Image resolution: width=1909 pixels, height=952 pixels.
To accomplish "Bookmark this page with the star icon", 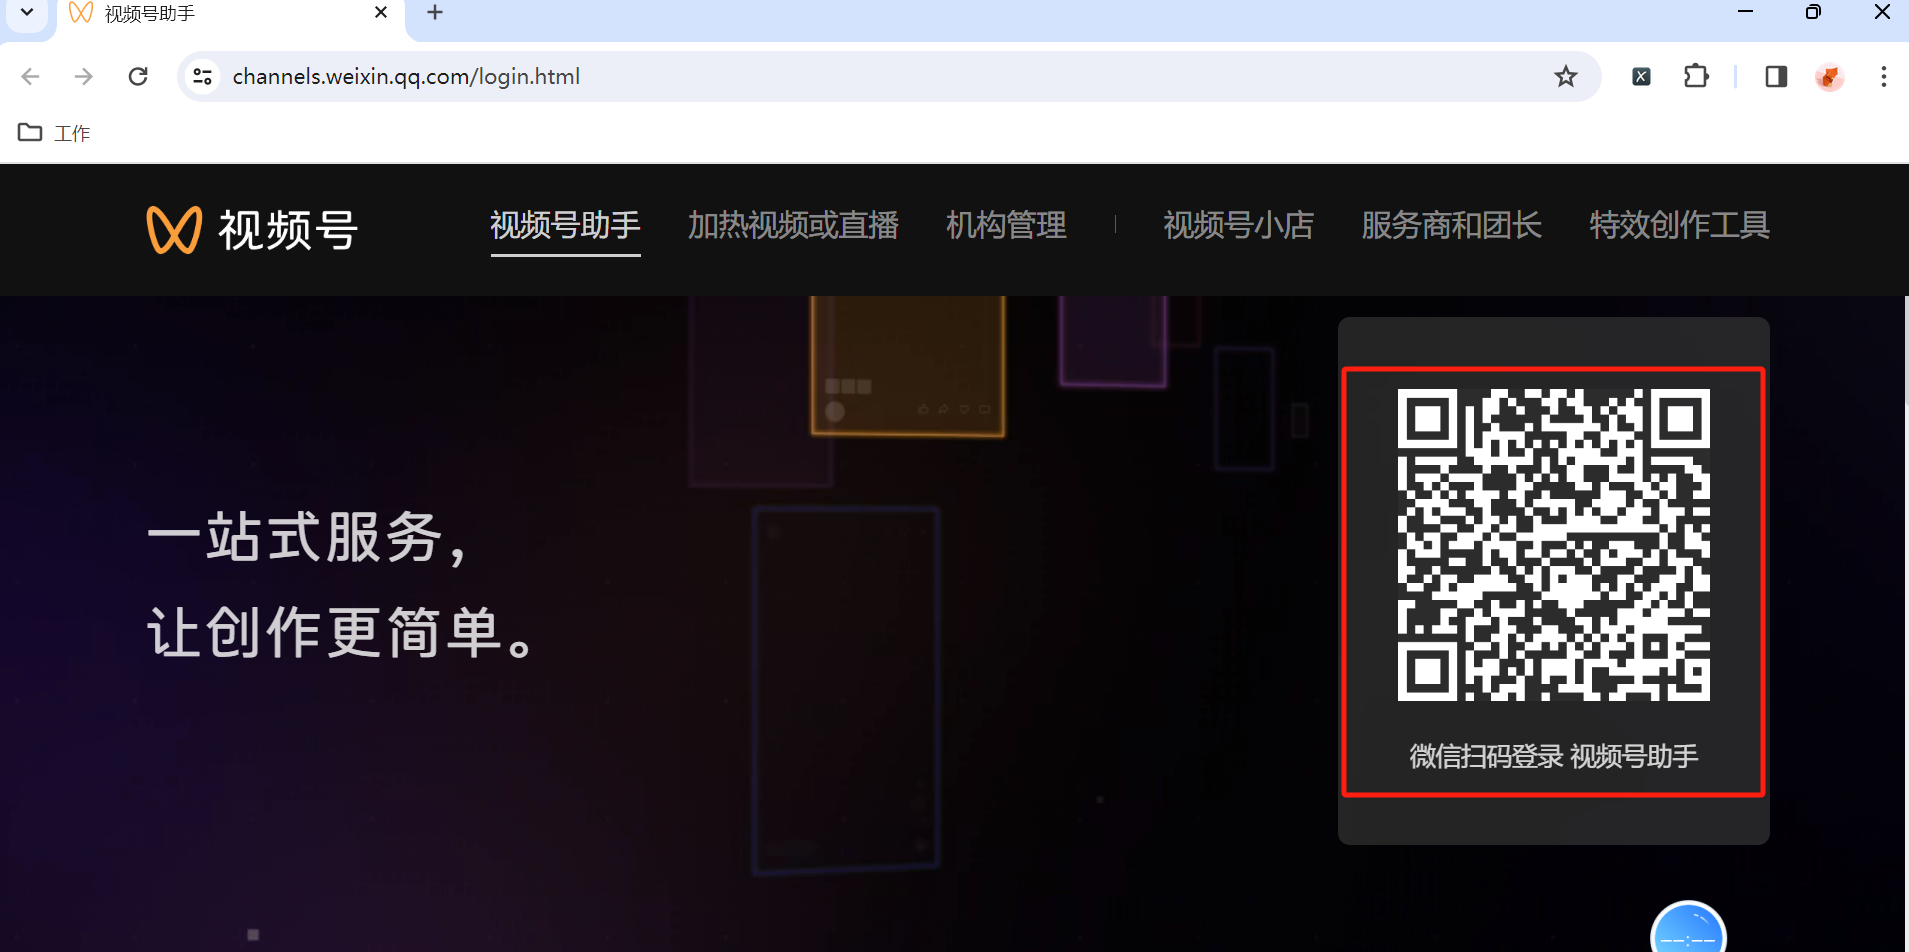I will pos(1566,77).
